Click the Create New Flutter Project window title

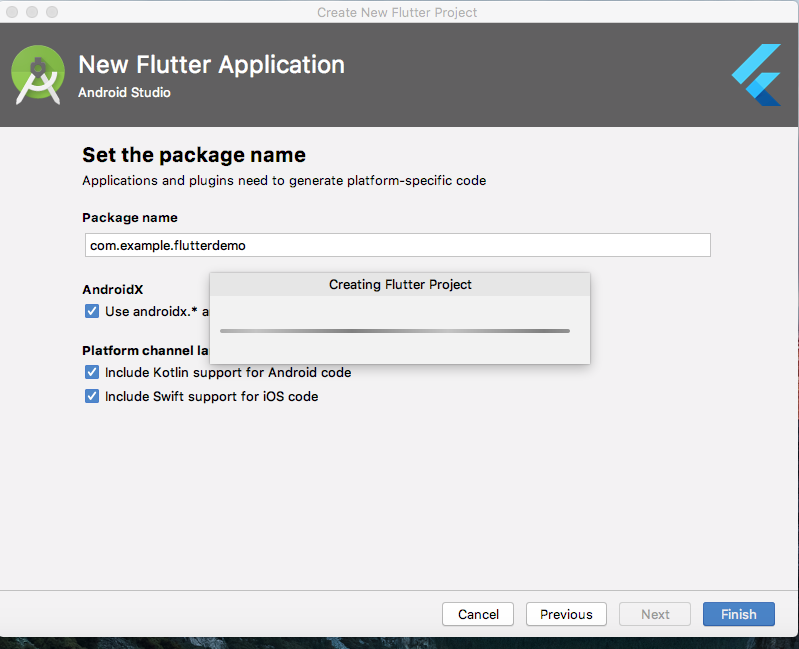point(397,12)
